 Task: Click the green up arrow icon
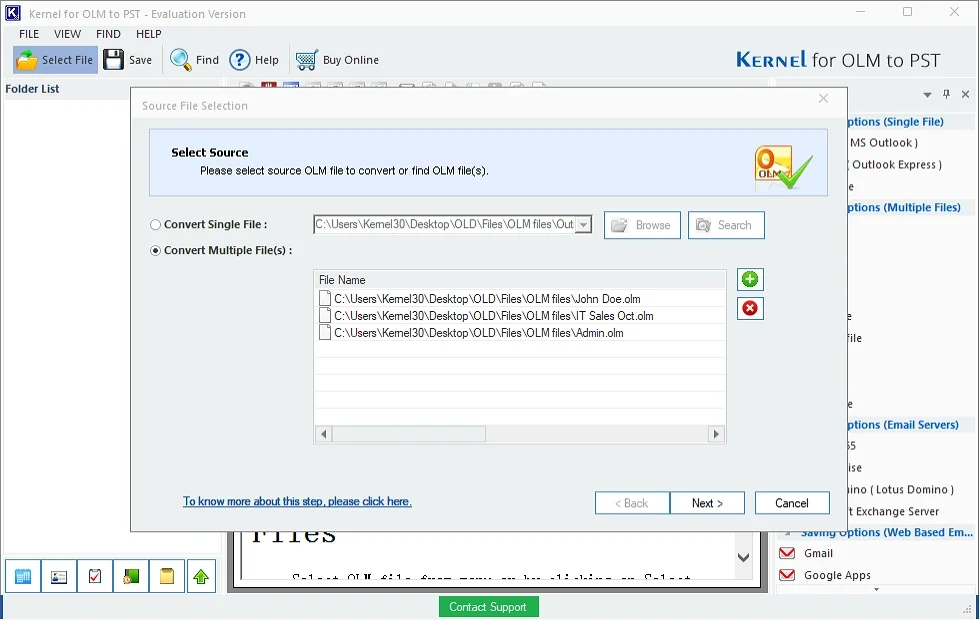[x=201, y=576]
